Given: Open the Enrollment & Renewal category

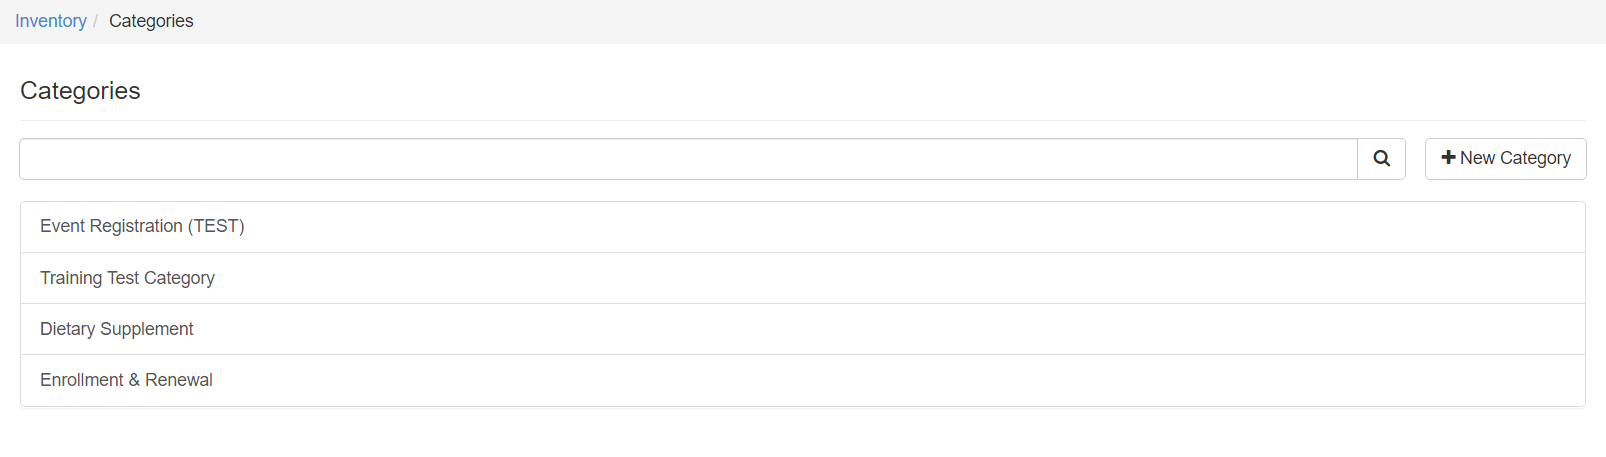Looking at the screenshot, I should (126, 380).
